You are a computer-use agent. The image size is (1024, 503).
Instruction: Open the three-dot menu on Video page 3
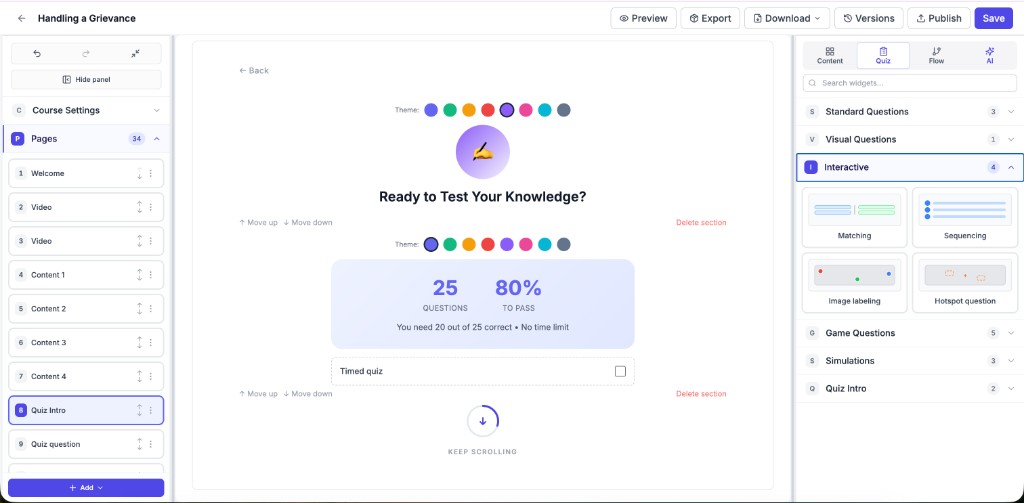click(x=151, y=241)
